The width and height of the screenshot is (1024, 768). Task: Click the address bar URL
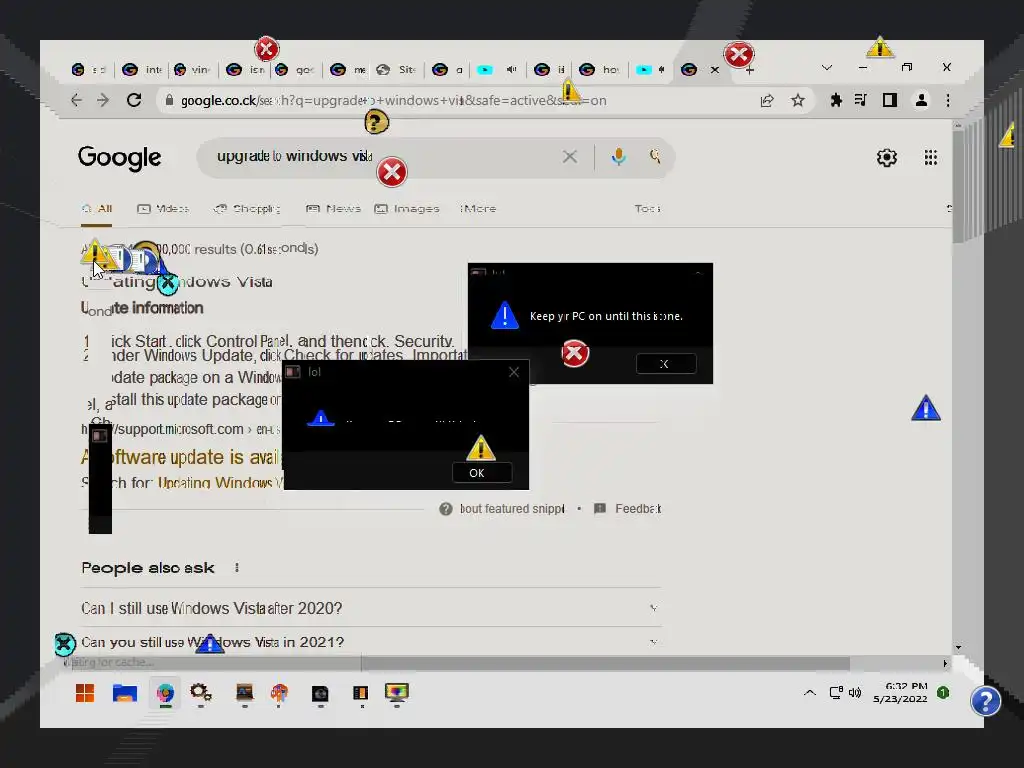click(x=394, y=101)
